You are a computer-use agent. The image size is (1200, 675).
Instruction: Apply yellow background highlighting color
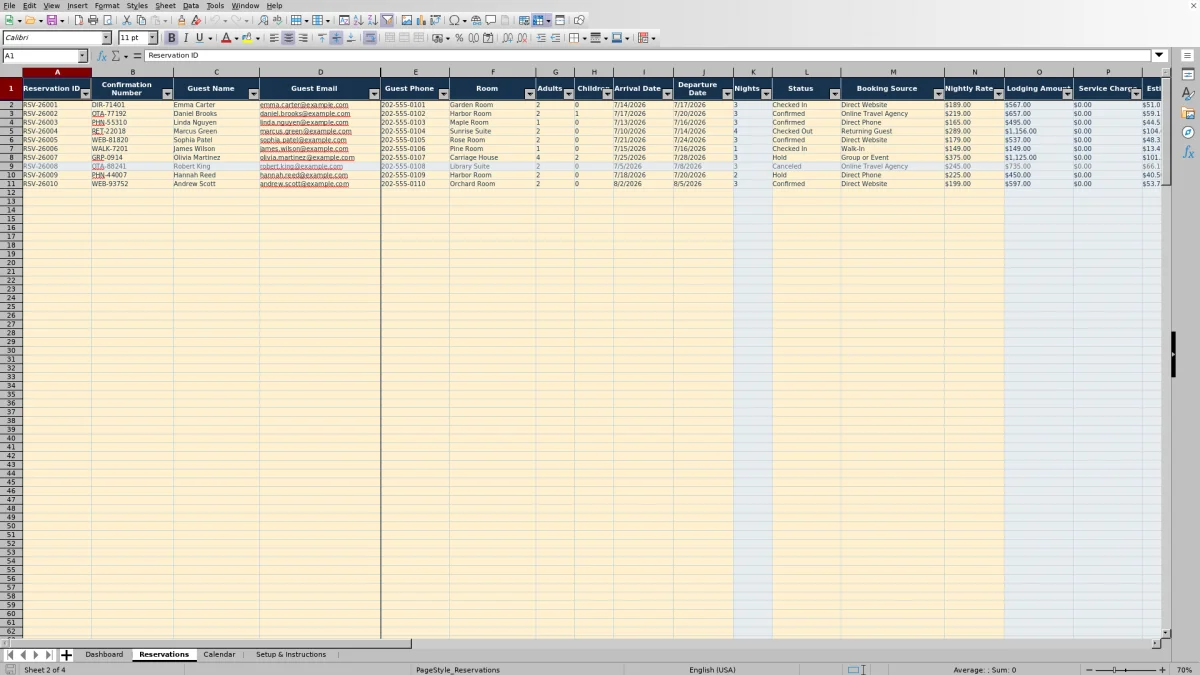[x=247, y=38]
